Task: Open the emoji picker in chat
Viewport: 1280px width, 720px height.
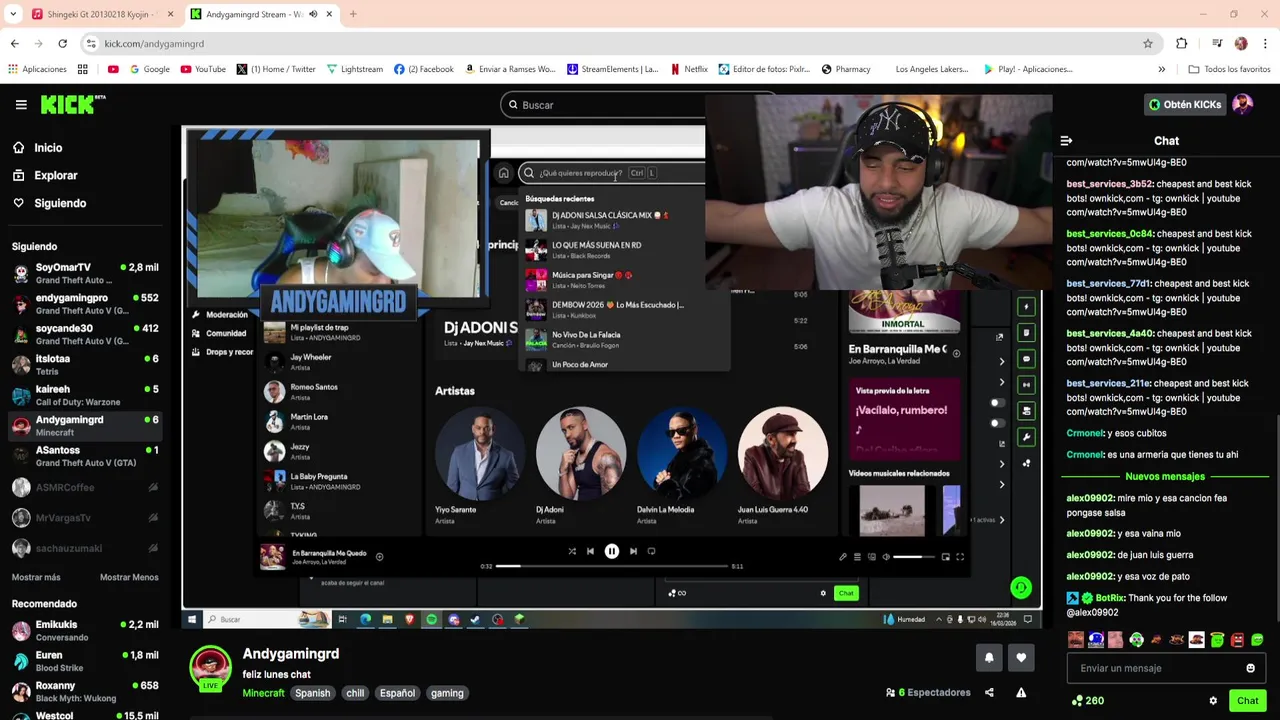Action: click(1250, 668)
